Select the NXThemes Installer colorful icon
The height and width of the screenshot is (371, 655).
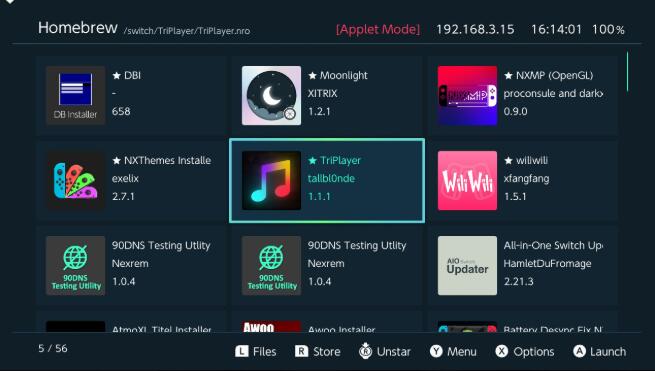pyautogui.click(x=76, y=180)
